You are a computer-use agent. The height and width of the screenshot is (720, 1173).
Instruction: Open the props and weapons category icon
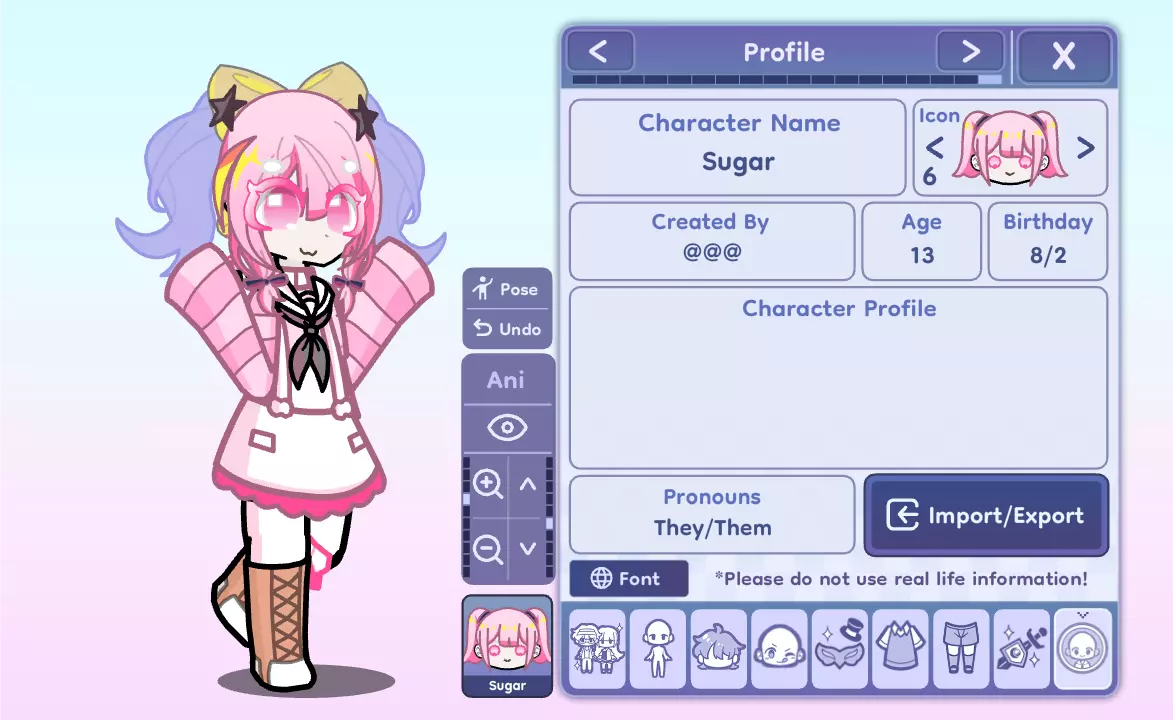click(1021, 649)
